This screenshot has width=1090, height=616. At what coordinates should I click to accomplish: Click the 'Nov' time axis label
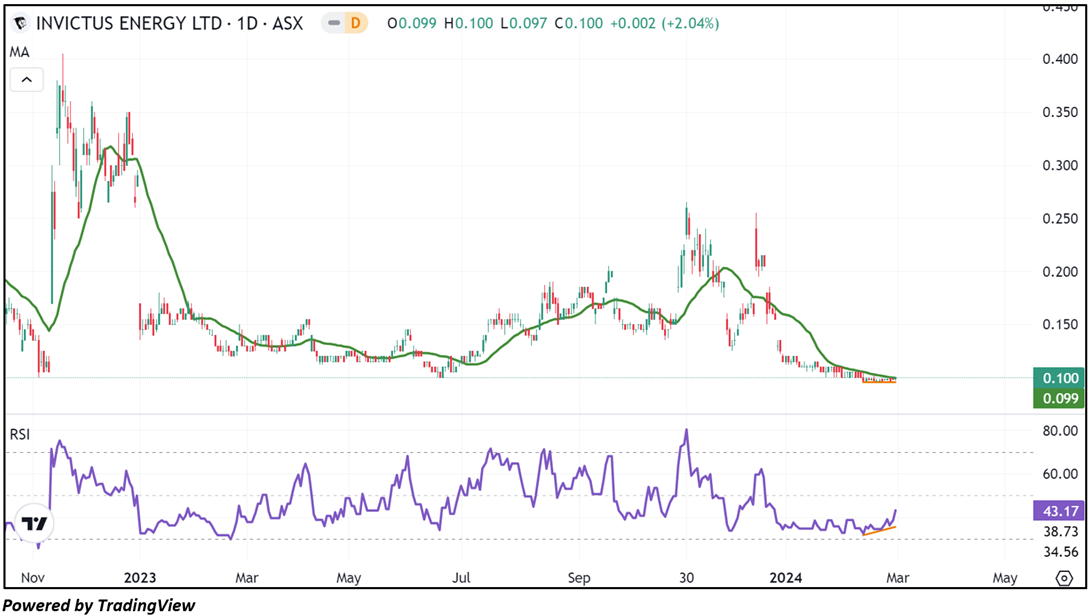[x=33, y=578]
